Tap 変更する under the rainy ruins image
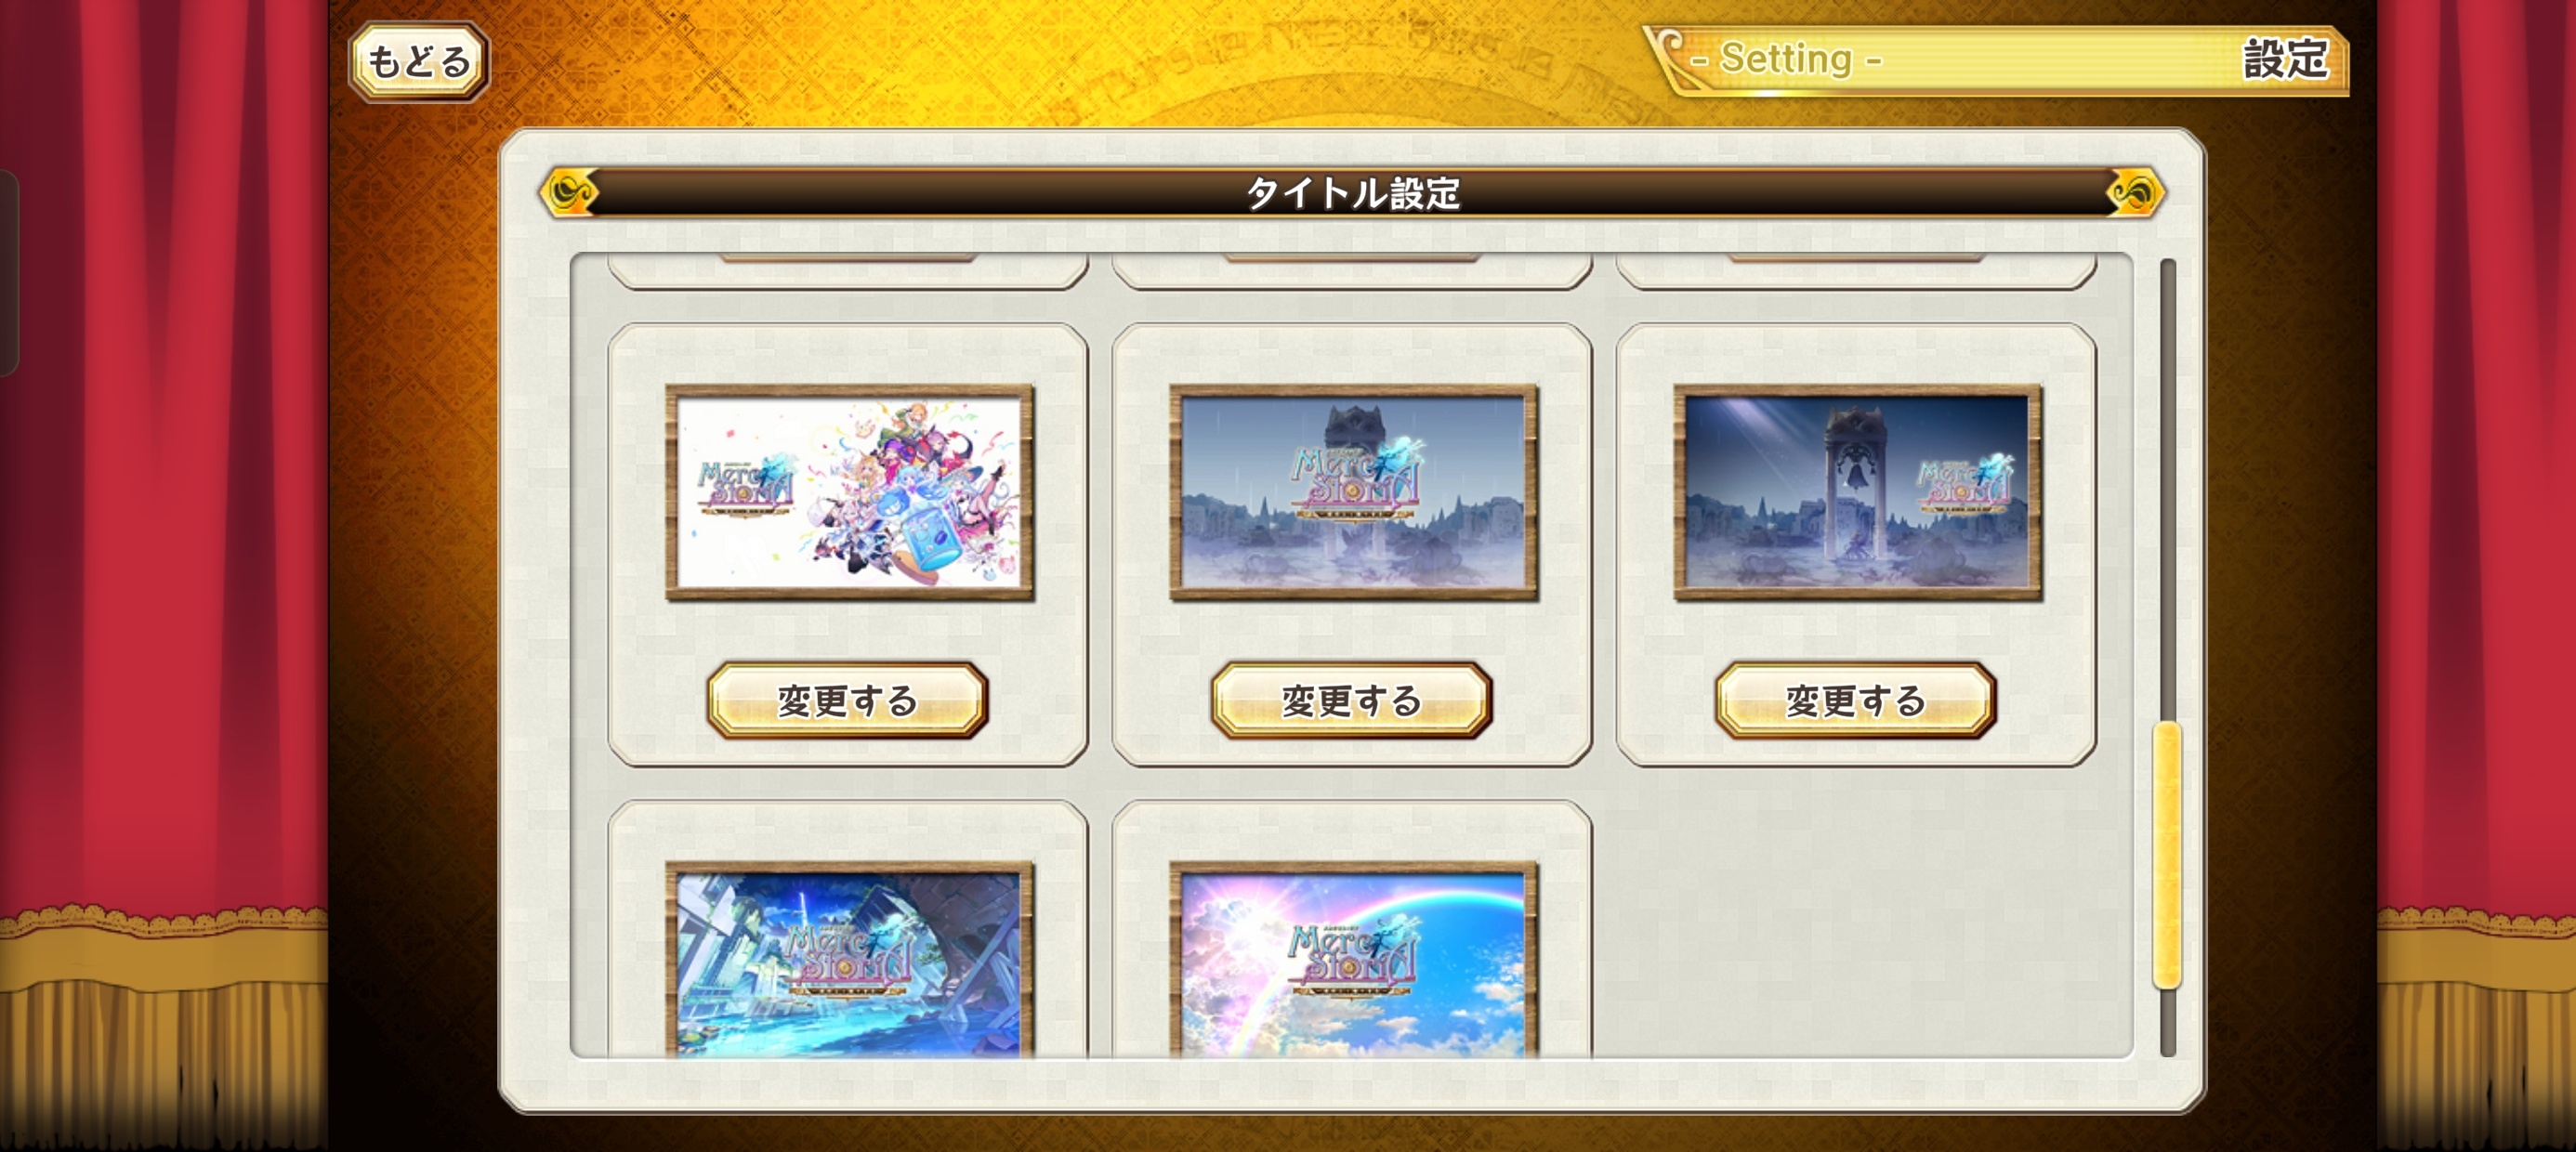Viewport: 2576px width, 1152px height. point(1352,700)
